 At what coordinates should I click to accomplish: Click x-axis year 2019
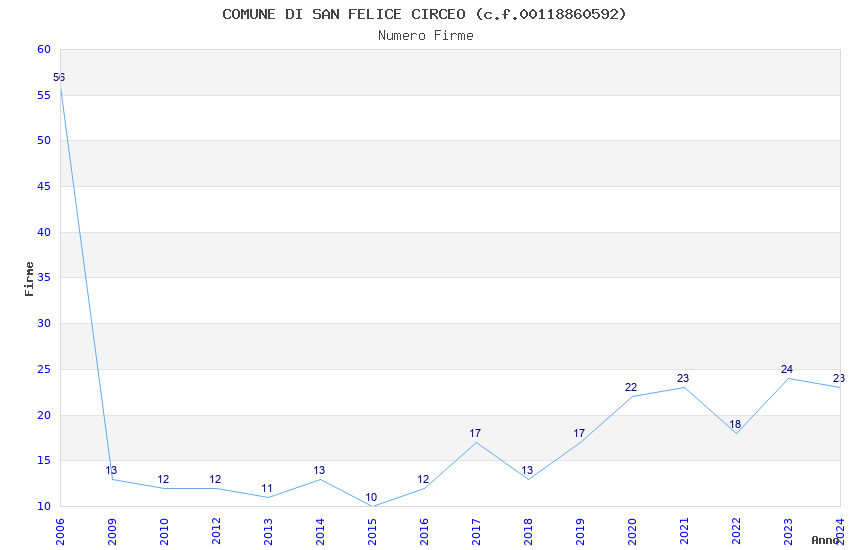(581, 532)
